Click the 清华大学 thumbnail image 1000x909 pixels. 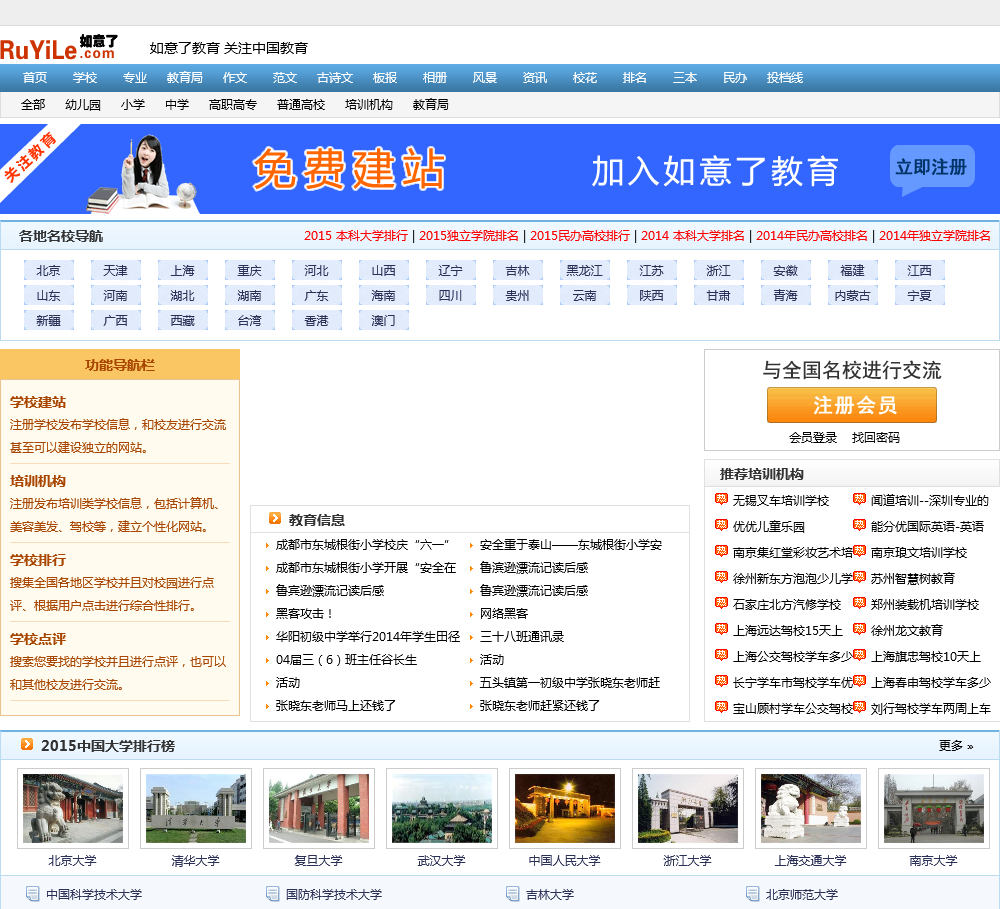(x=196, y=808)
